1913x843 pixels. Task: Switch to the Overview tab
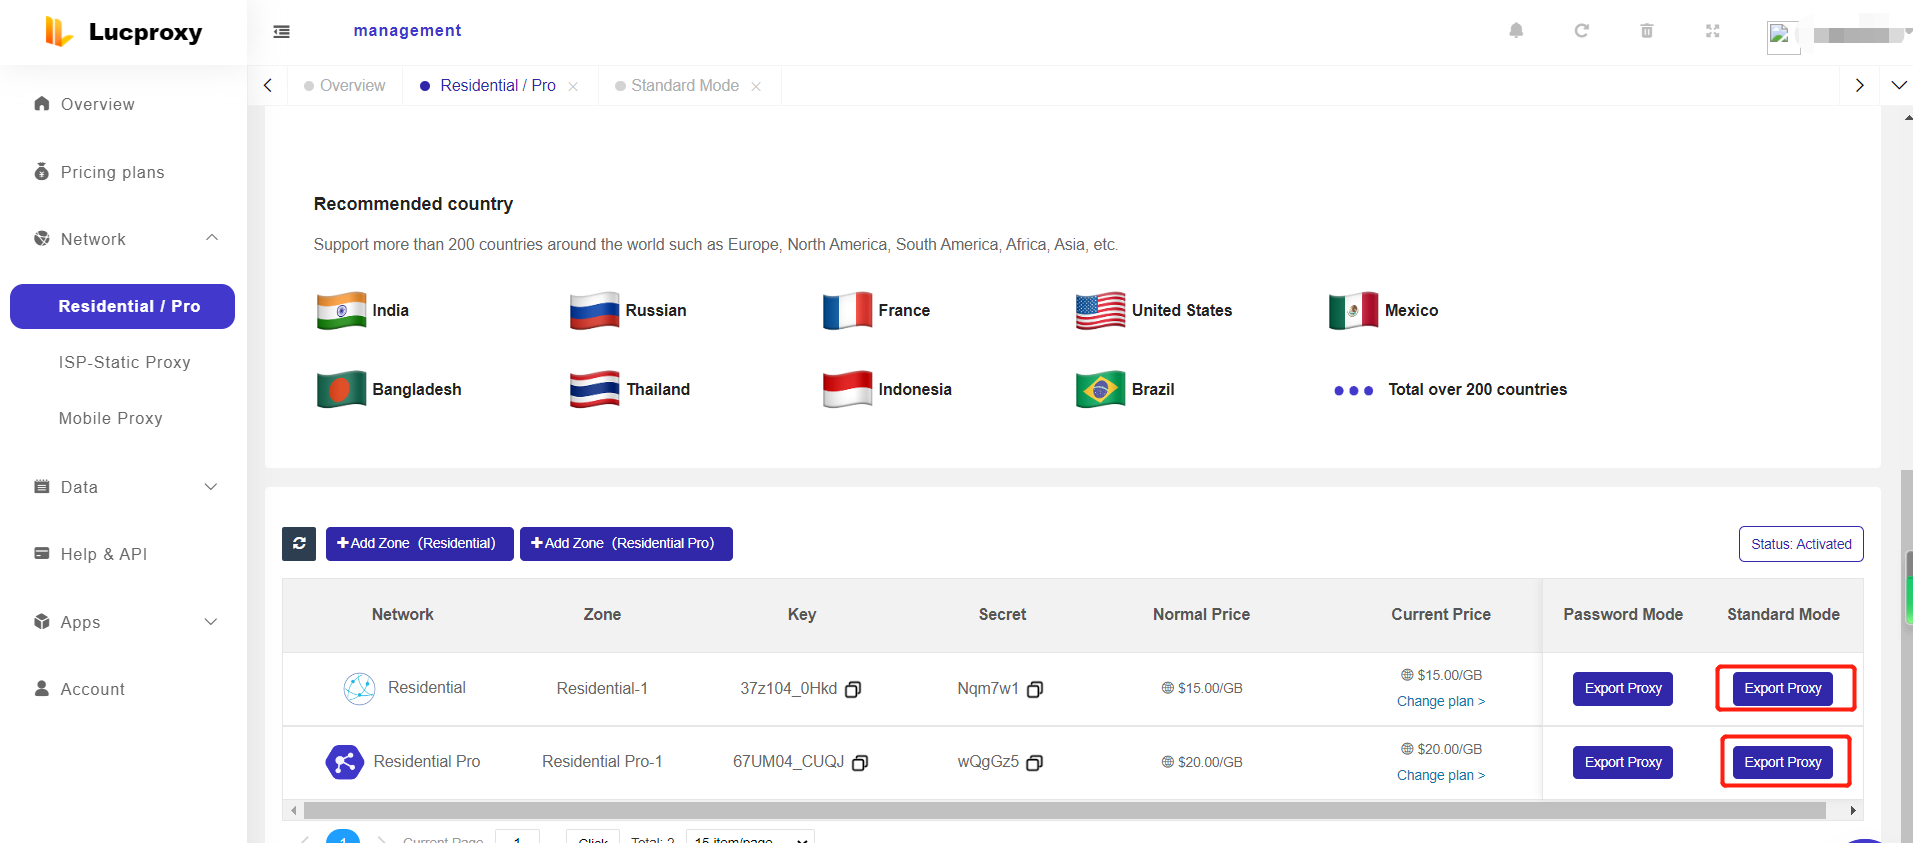tap(344, 86)
